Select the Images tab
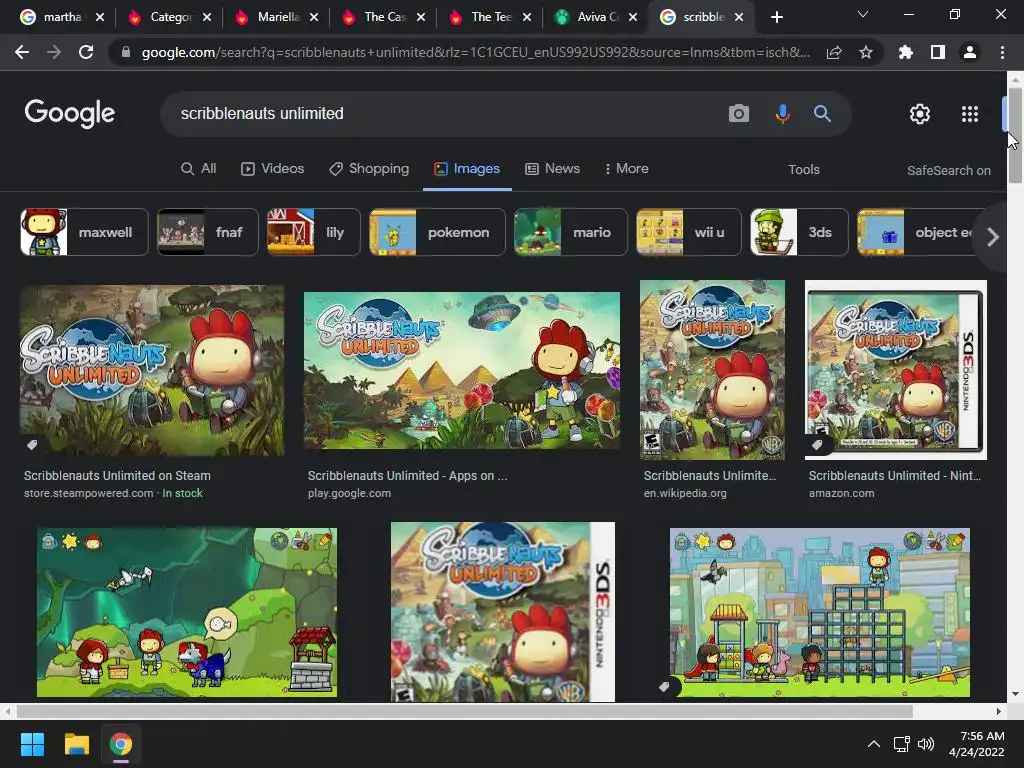Screen dimensions: 1024x768 coord(467,168)
